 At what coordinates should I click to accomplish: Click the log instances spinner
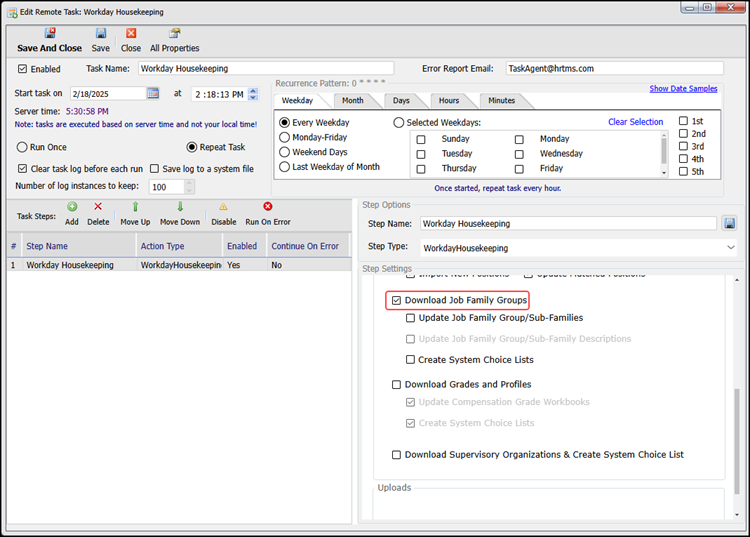click(x=189, y=186)
